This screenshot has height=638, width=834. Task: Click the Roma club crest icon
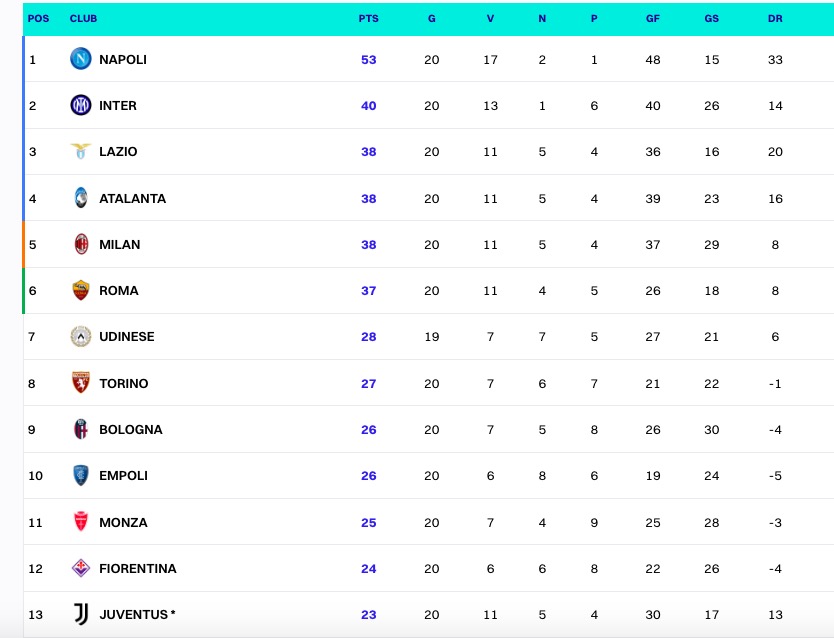[80, 290]
